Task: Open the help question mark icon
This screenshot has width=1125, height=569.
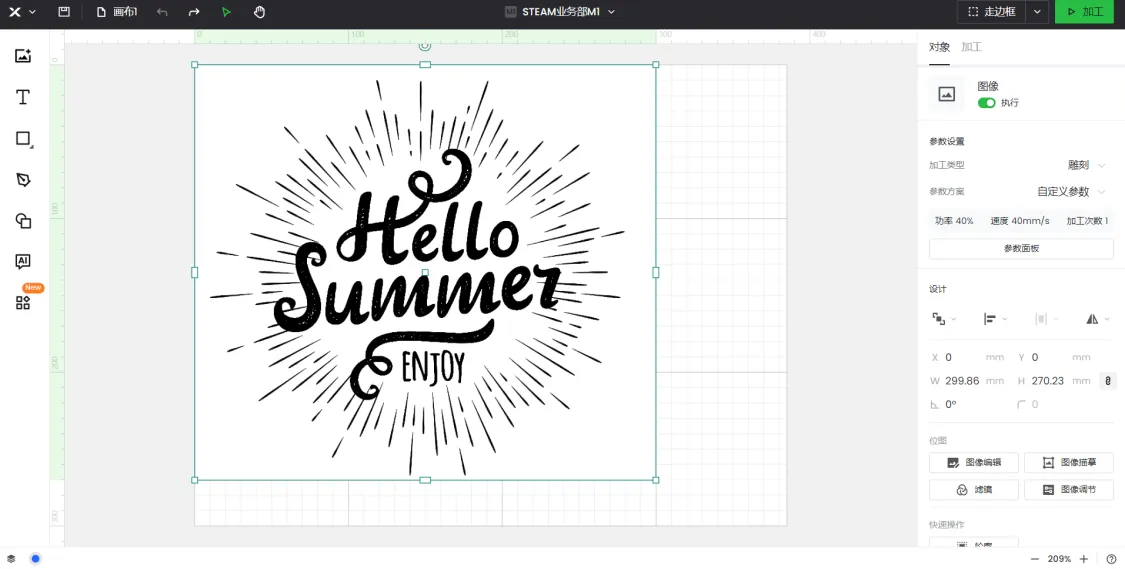Action: pos(1111,559)
